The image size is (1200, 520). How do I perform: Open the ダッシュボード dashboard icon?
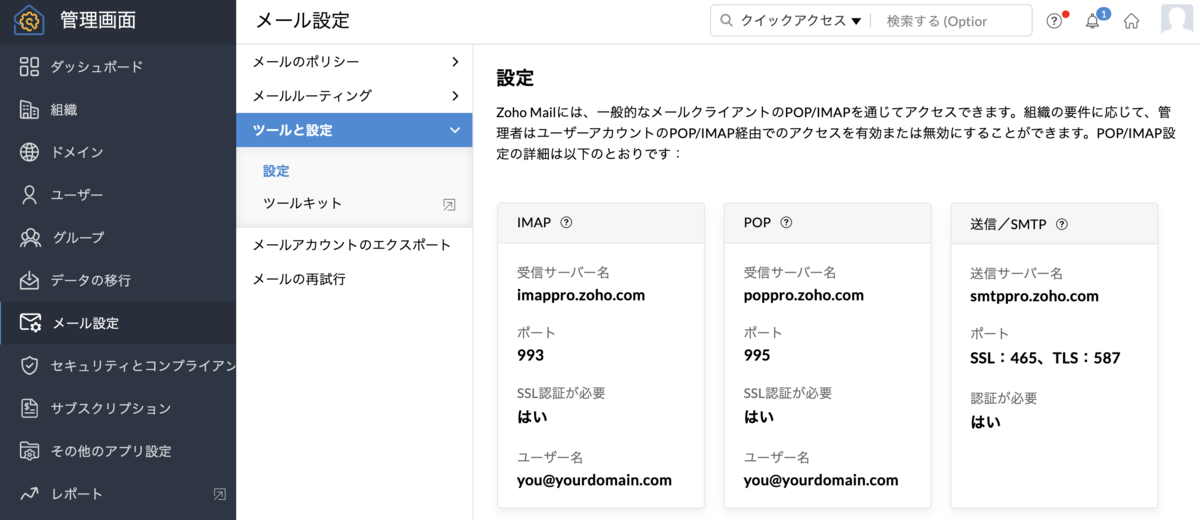click(x=29, y=67)
